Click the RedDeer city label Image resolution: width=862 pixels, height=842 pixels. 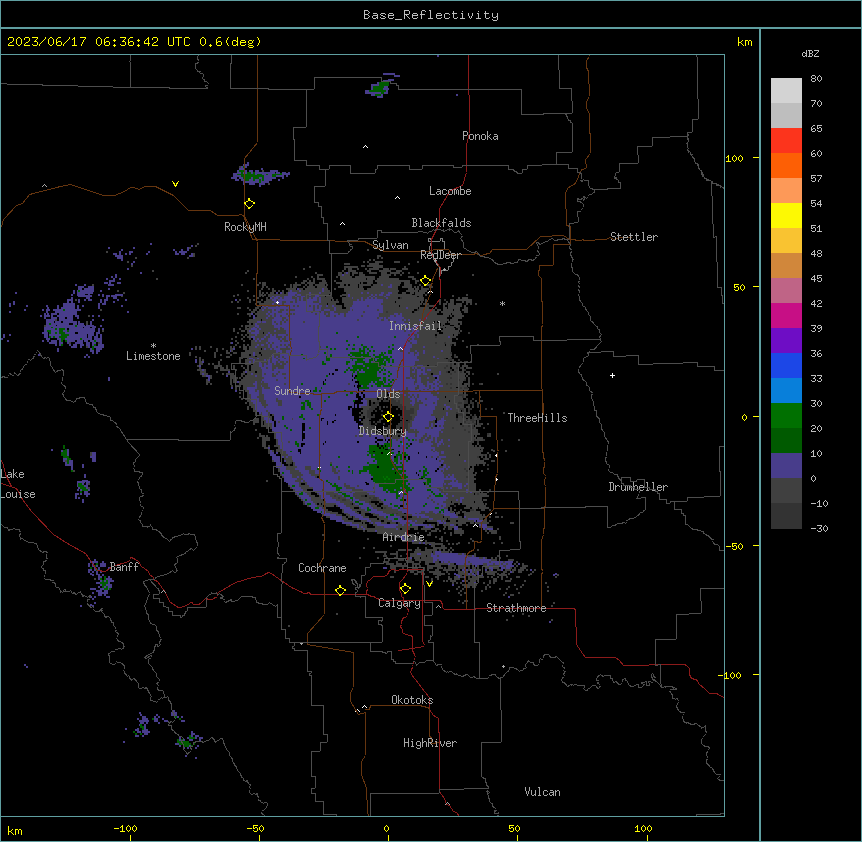coord(440,255)
